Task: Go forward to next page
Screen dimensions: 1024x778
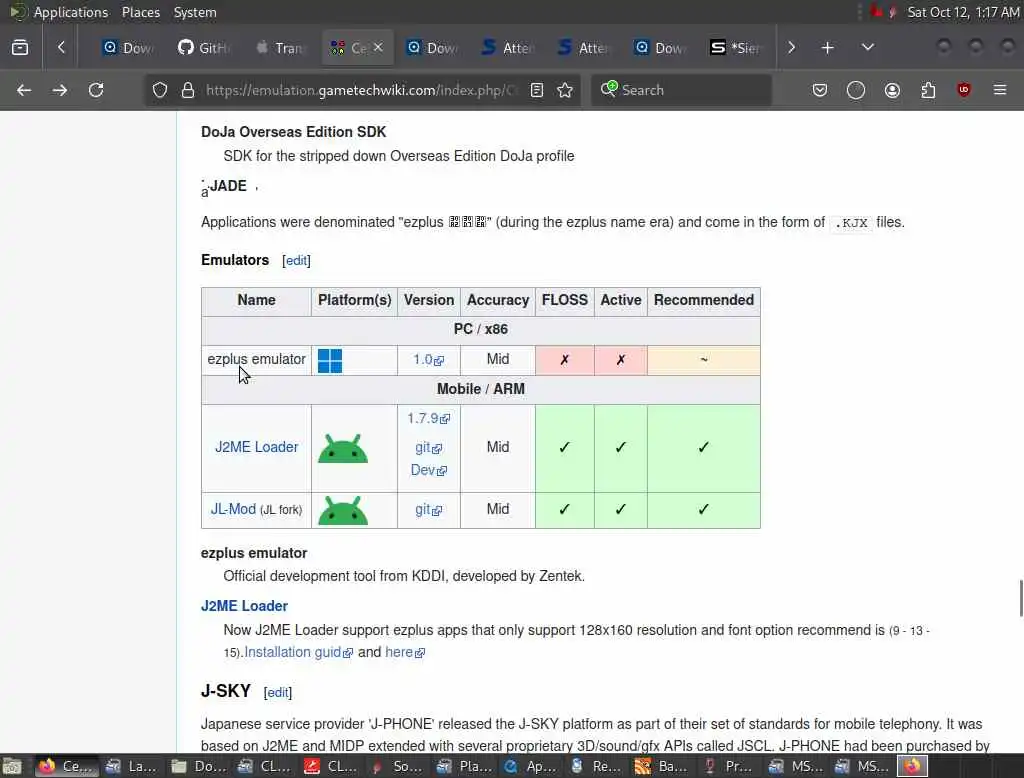Action: tap(60, 90)
